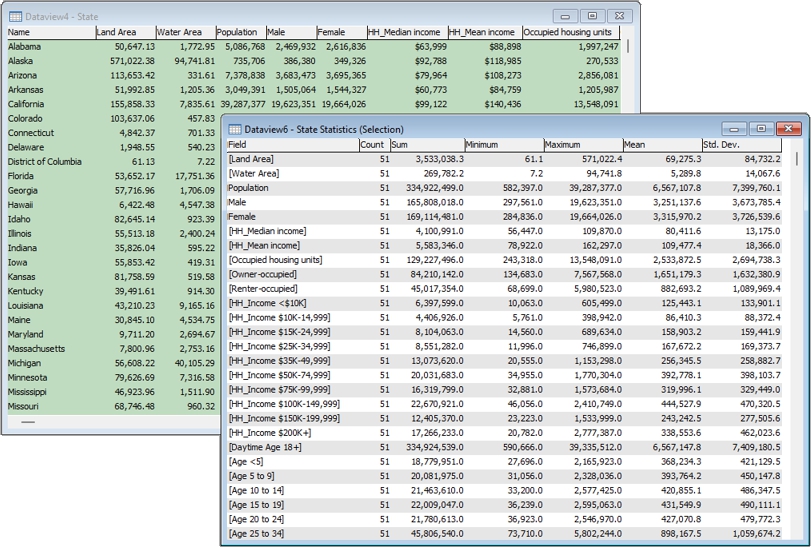Click Michigan's water area 40,105.29
811x547 pixels.
pyautogui.click(x=194, y=363)
